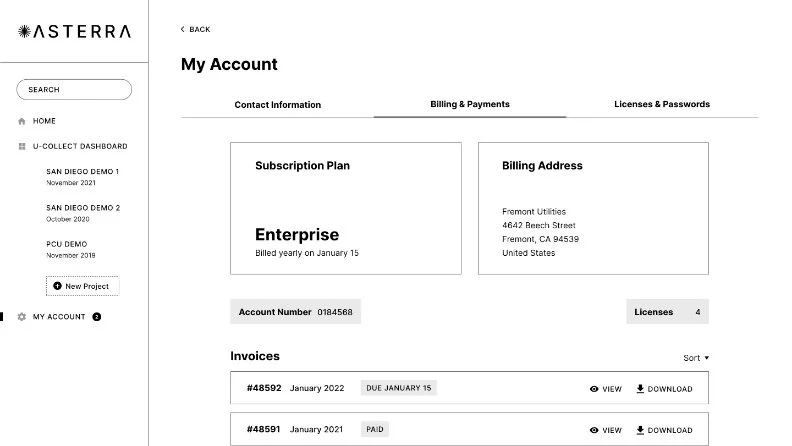The width and height of the screenshot is (792, 446).
Task: Open the Licenses & Passwords tab
Action: [661, 104]
